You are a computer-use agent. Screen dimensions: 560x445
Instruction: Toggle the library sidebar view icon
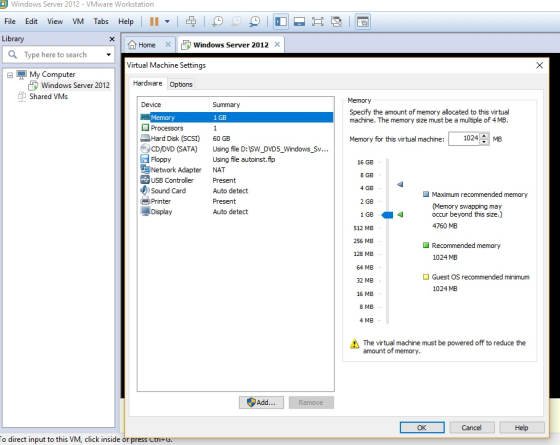point(281,22)
